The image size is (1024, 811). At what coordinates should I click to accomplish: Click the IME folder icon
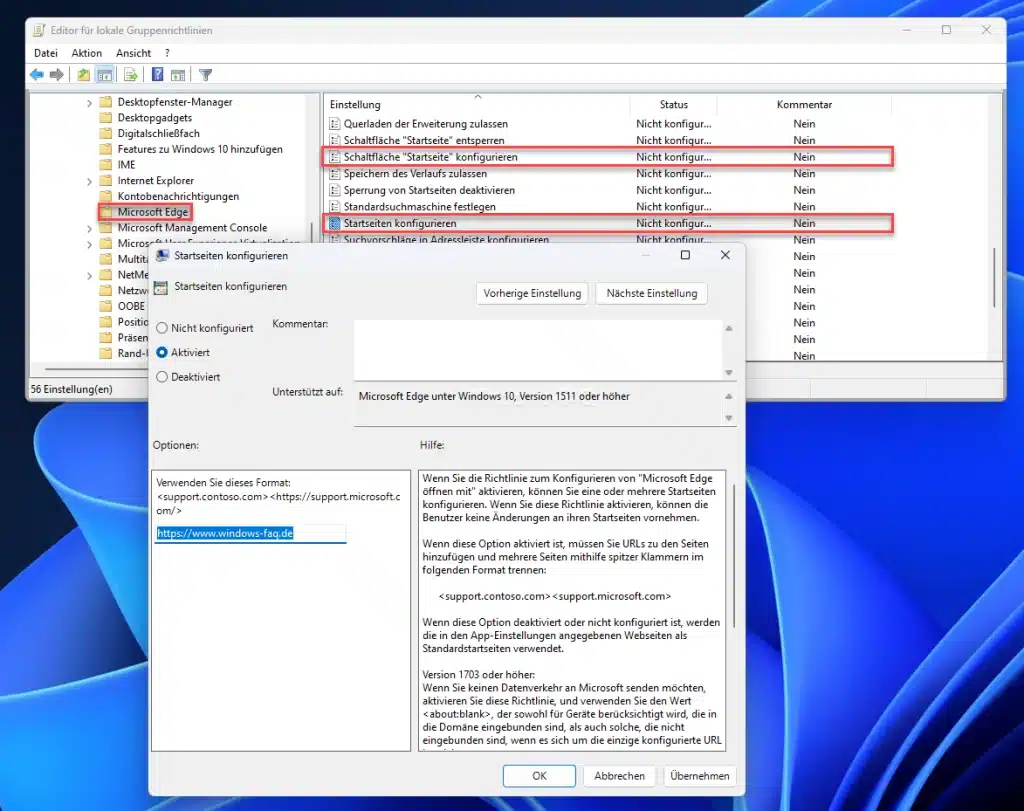point(106,165)
